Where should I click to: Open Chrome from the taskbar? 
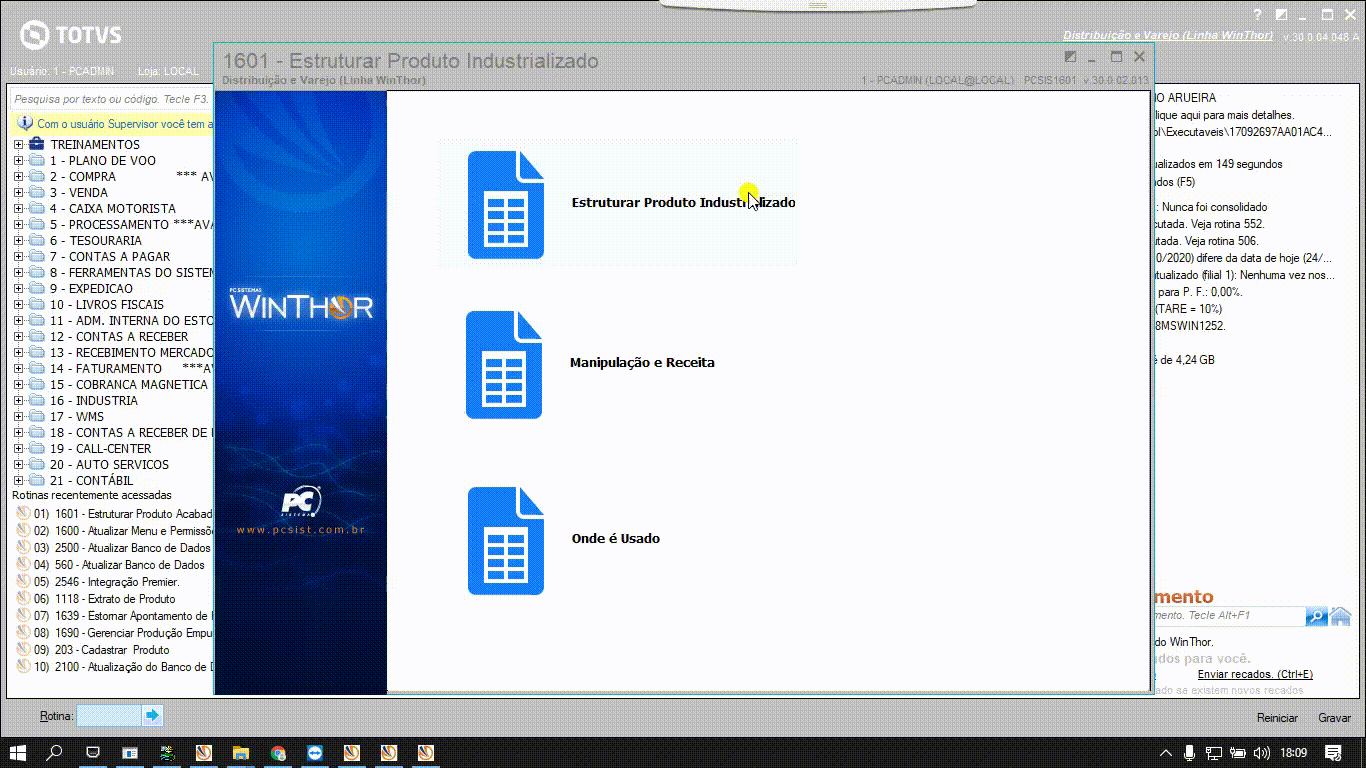pyautogui.click(x=278, y=752)
